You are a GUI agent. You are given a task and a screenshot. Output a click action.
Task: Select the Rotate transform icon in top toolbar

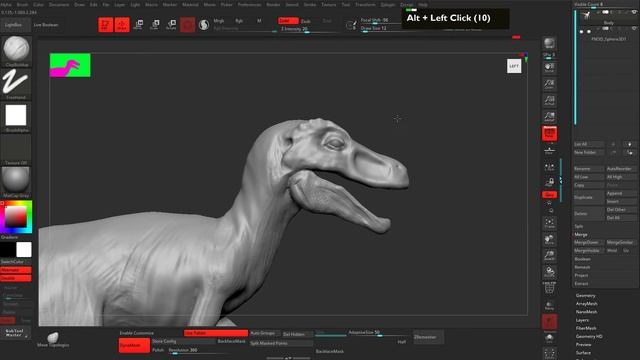pyautogui.click(x=171, y=25)
